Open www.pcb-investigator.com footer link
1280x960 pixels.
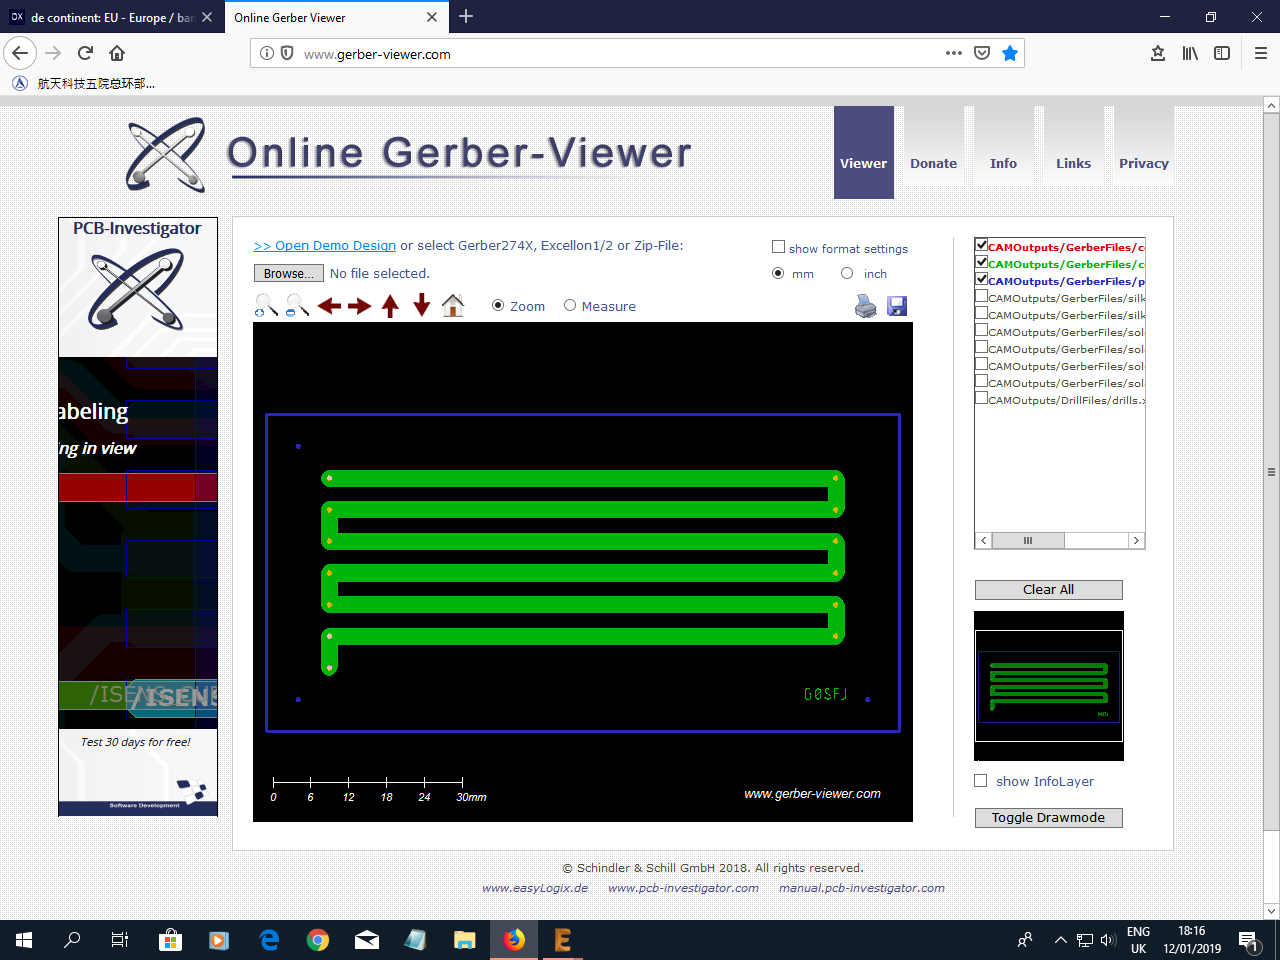[683, 888]
